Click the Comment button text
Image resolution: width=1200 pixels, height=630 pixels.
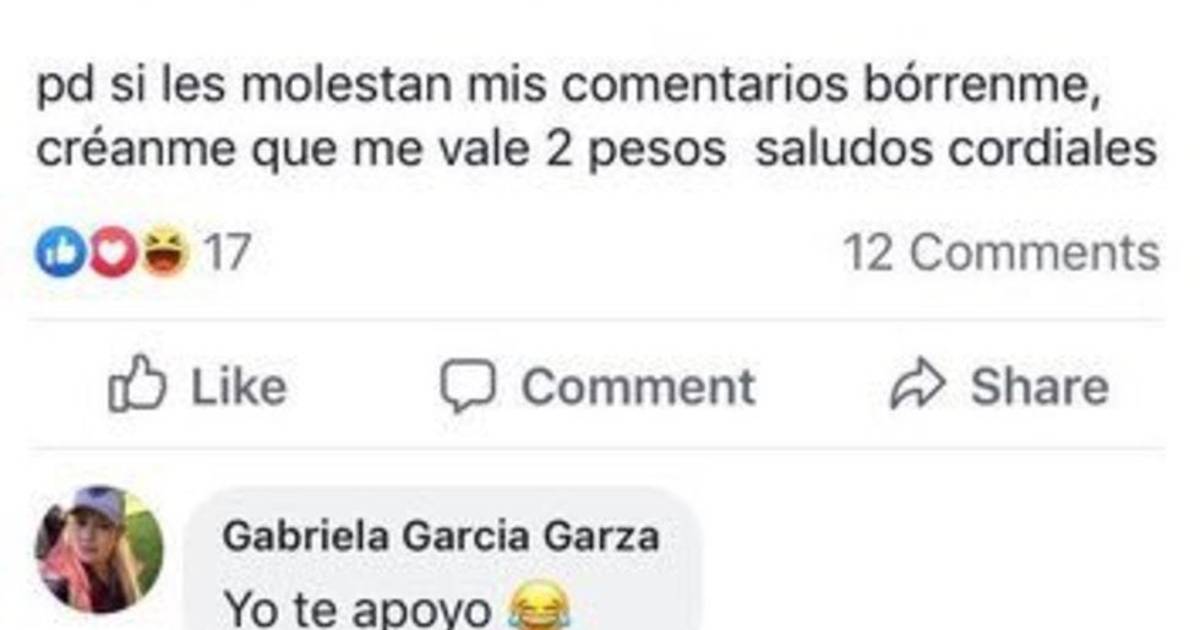(638, 387)
